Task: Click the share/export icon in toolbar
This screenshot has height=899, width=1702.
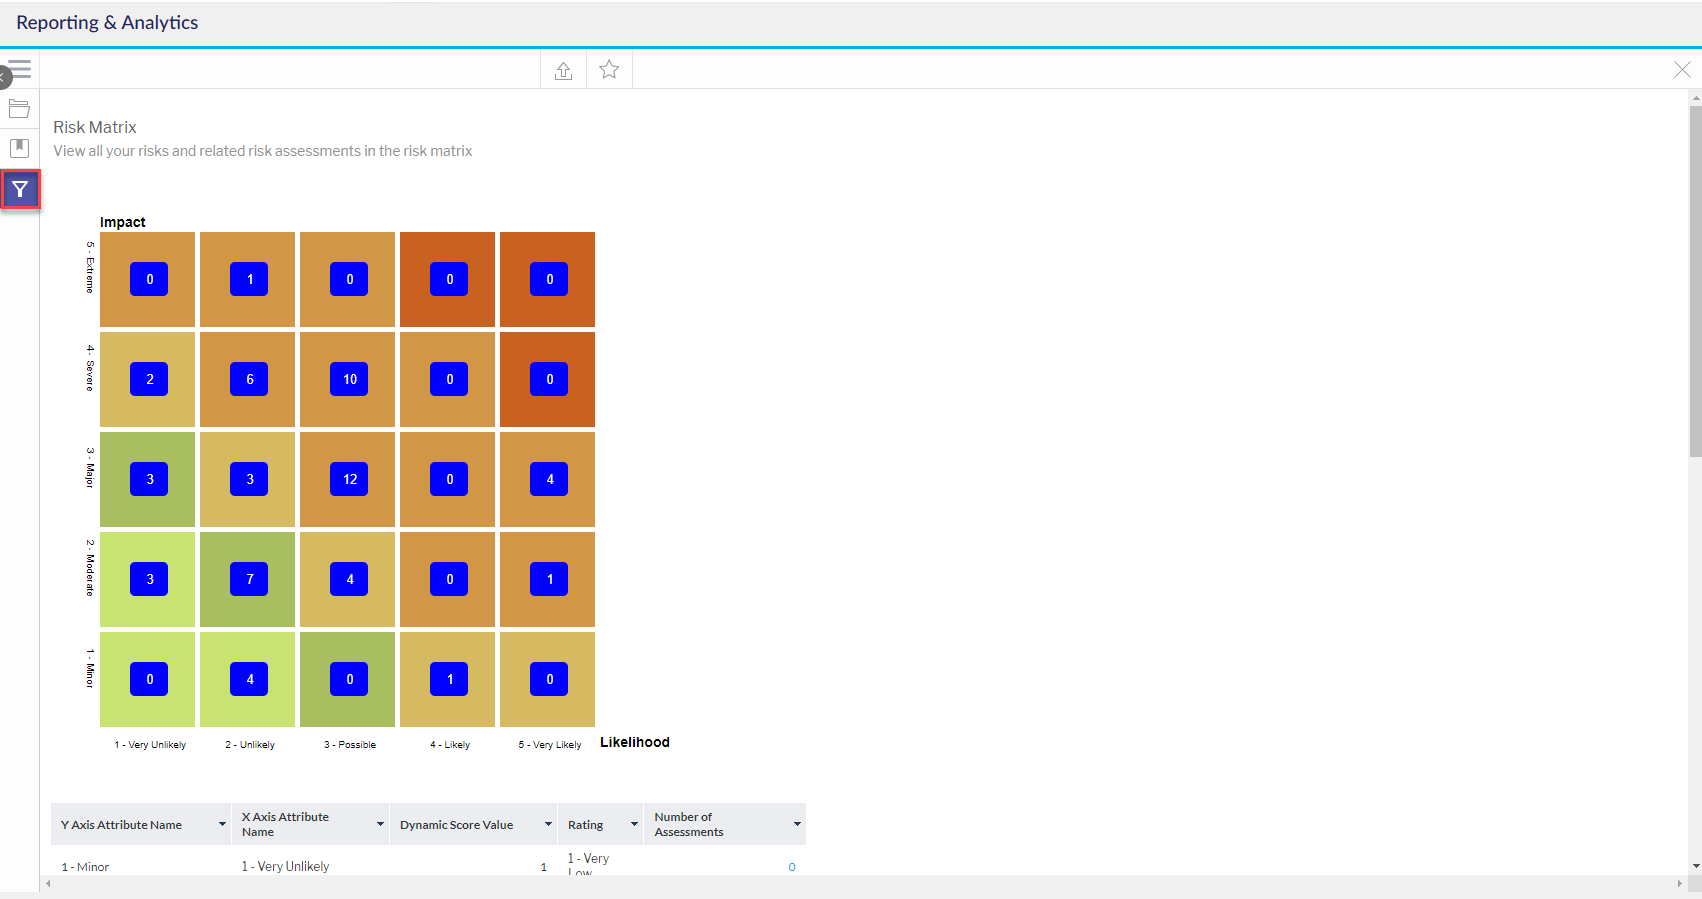Action: [x=563, y=70]
